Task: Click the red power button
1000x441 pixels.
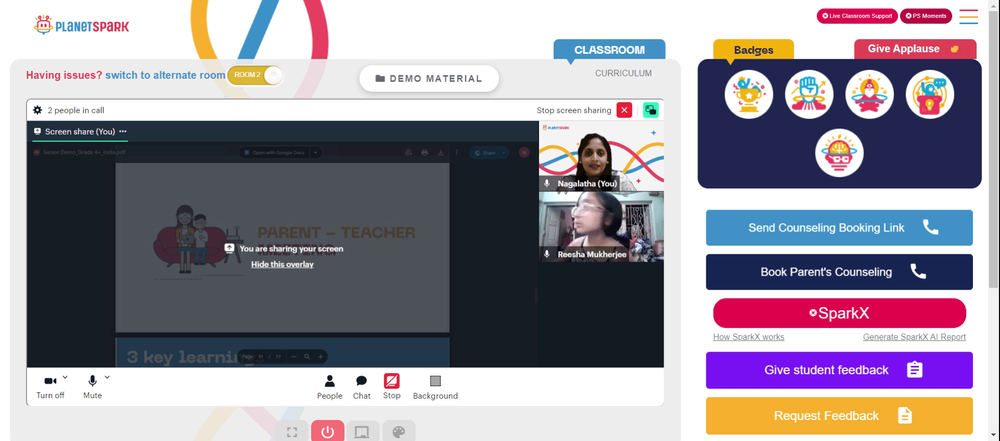Action: tap(328, 432)
